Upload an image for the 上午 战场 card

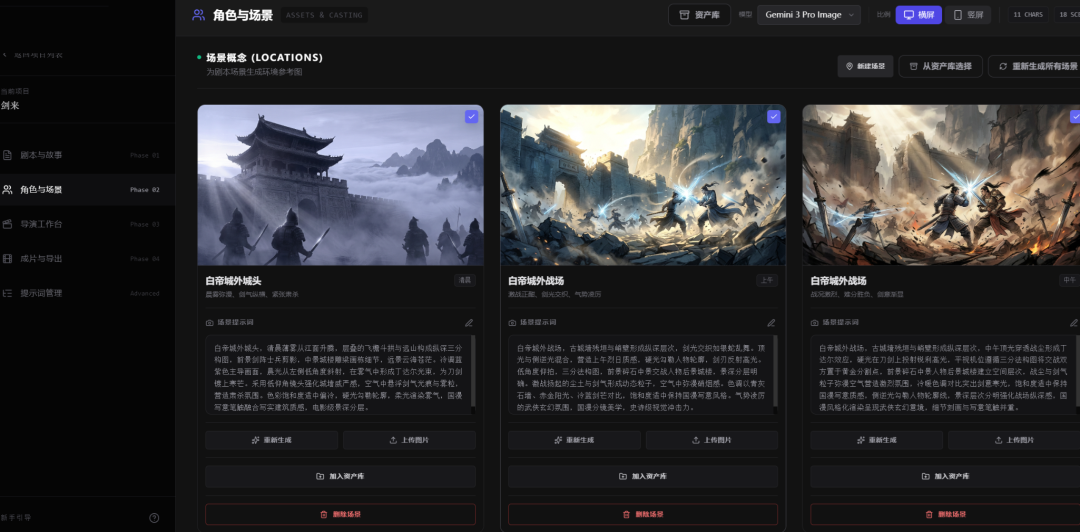(712, 440)
